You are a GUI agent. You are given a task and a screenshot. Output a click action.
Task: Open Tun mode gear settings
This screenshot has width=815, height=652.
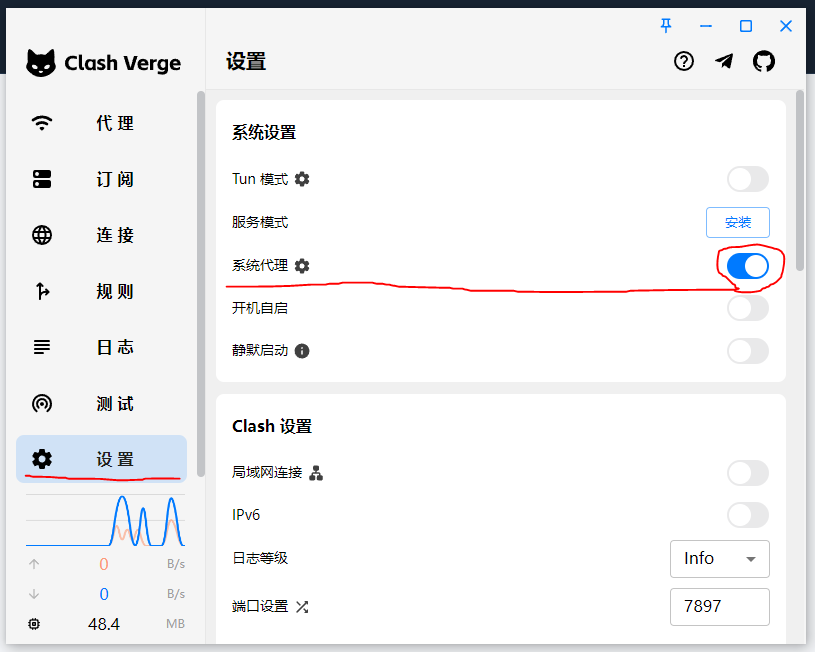[302, 179]
